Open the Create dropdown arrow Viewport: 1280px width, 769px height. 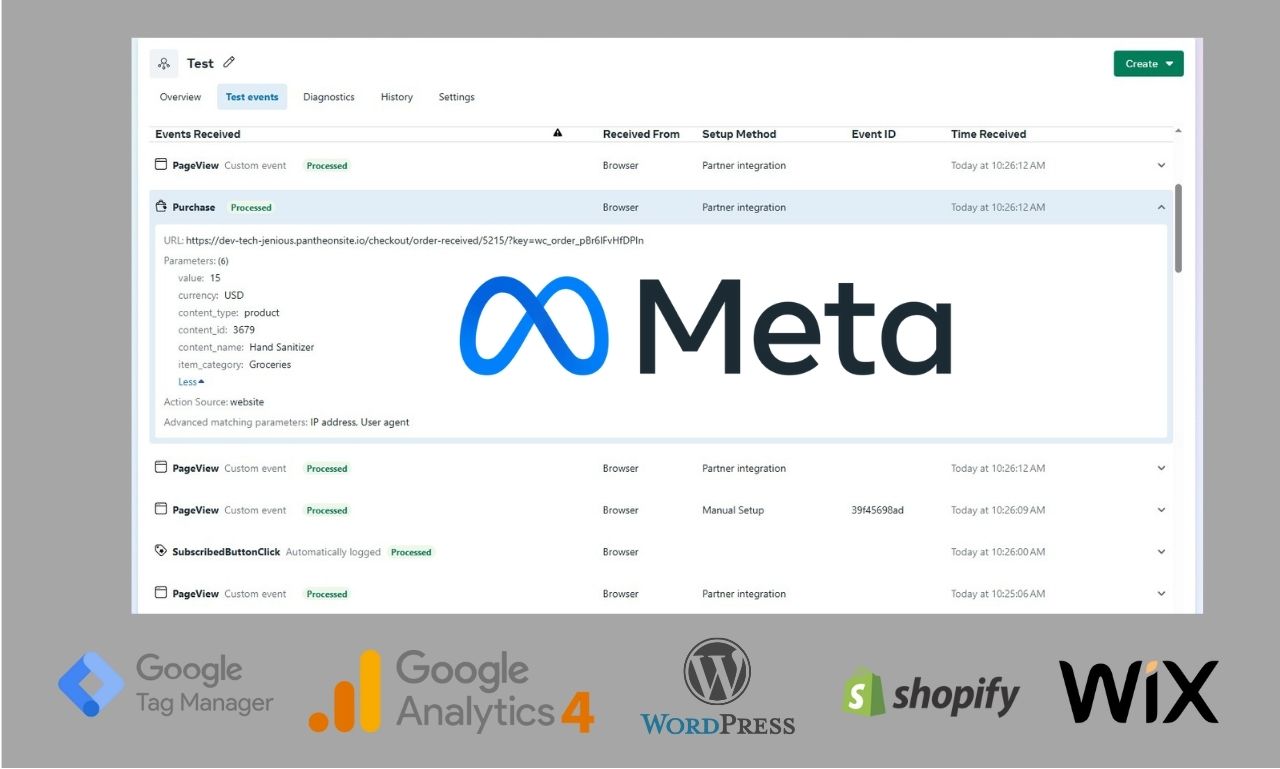[1169, 64]
